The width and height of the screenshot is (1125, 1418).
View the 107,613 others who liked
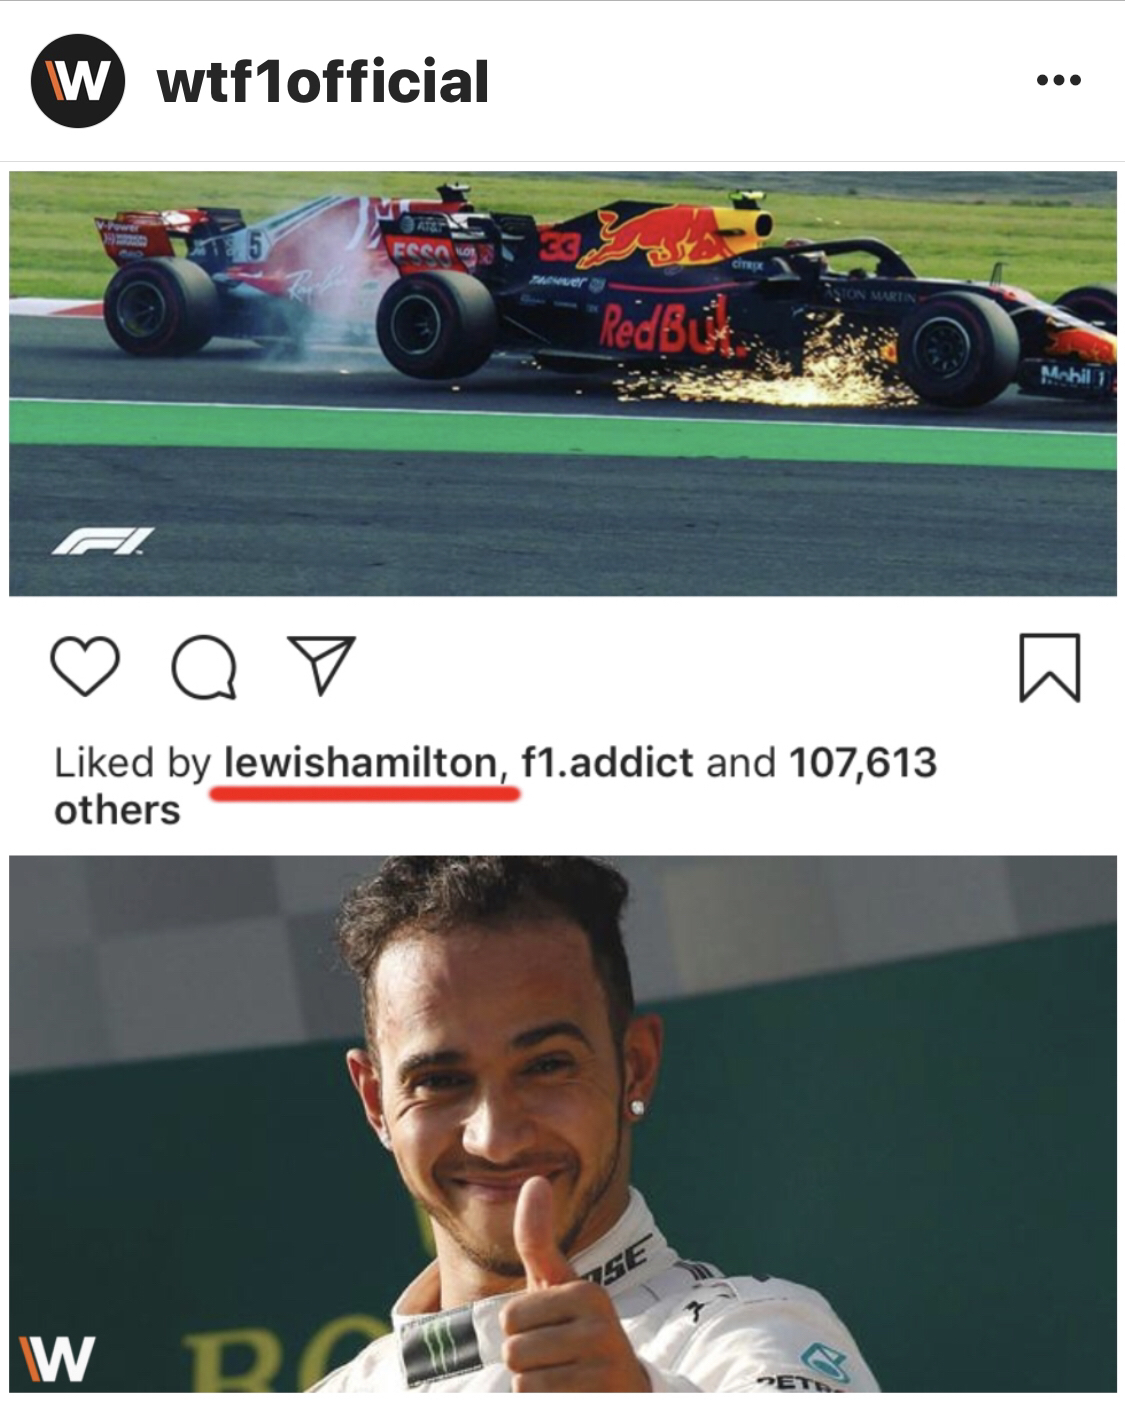coord(862,763)
